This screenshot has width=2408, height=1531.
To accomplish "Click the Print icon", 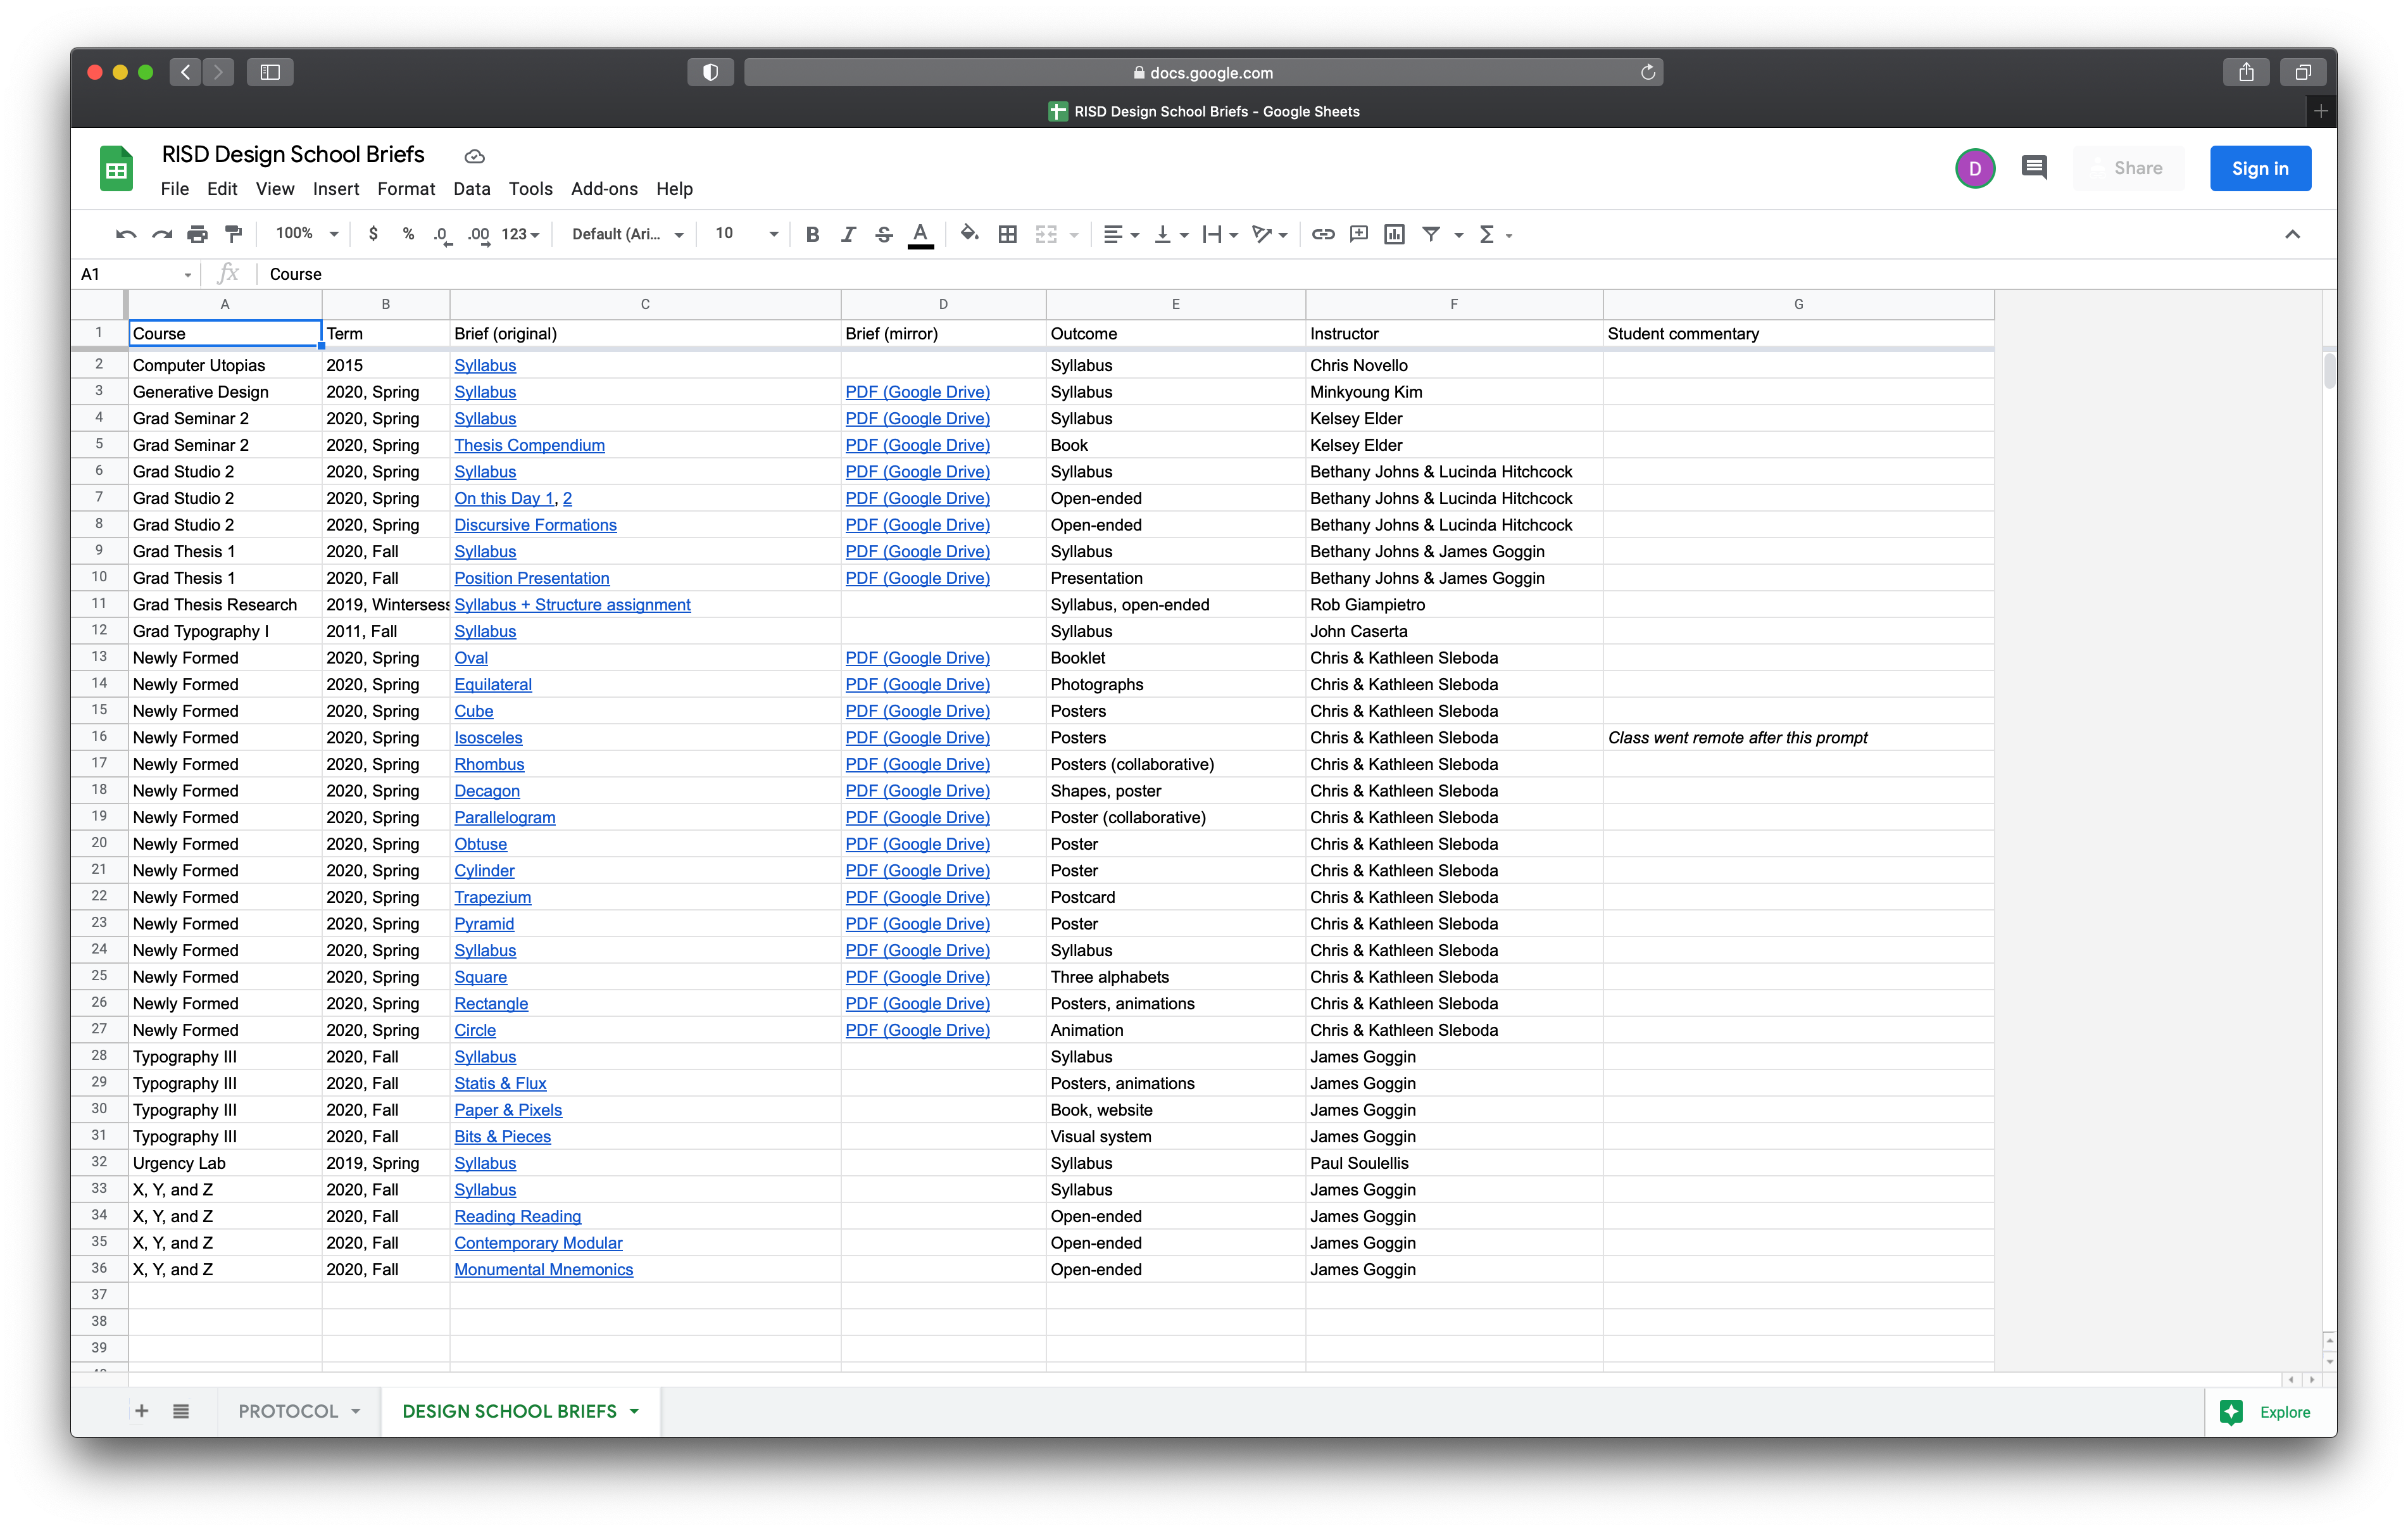I will (198, 234).
